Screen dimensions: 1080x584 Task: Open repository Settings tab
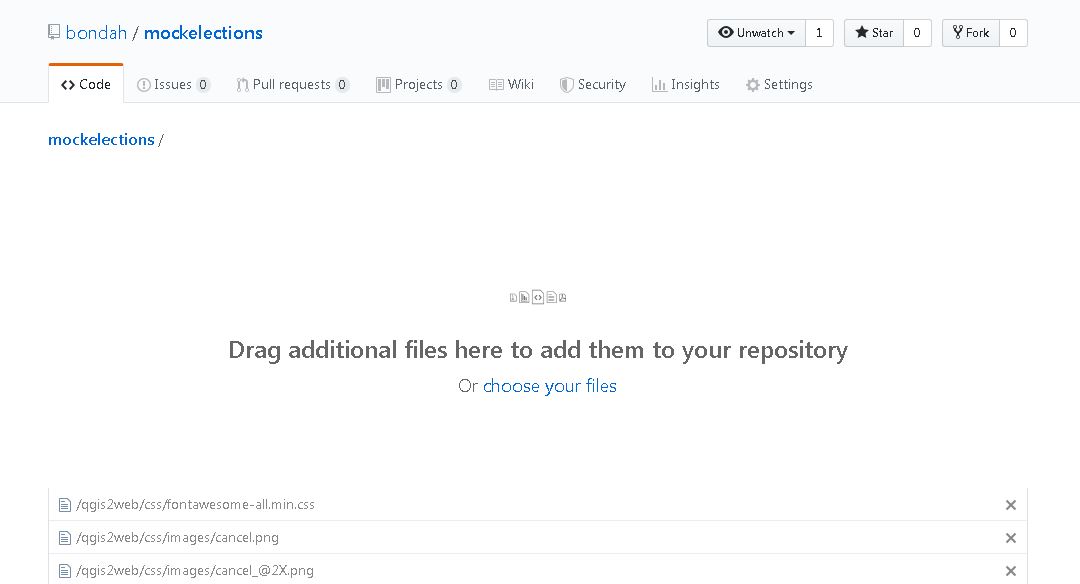(x=779, y=85)
